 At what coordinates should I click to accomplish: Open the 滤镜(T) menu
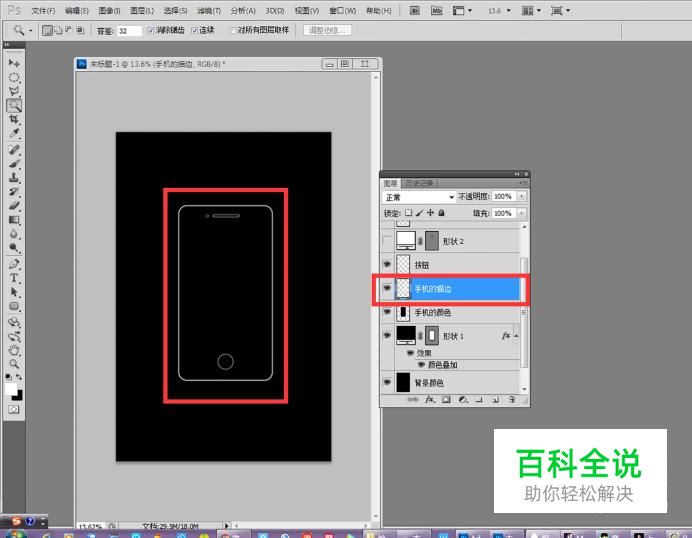(x=209, y=11)
